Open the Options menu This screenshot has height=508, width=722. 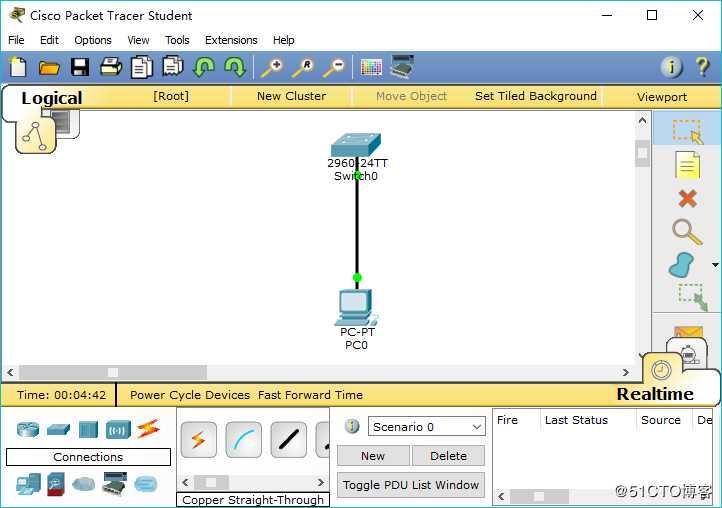(93, 40)
